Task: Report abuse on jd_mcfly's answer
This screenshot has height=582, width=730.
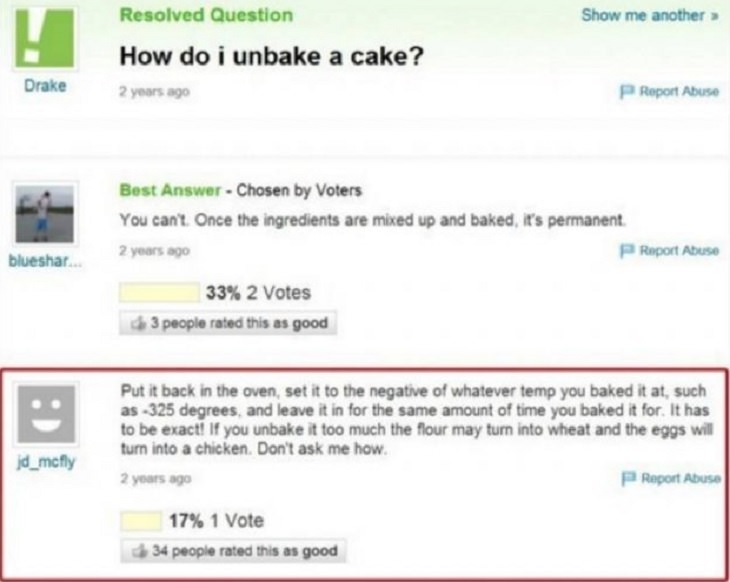Action: click(671, 478)
